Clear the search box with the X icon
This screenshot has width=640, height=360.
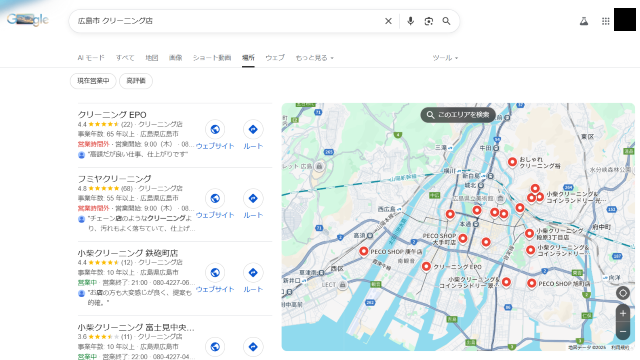388,21
